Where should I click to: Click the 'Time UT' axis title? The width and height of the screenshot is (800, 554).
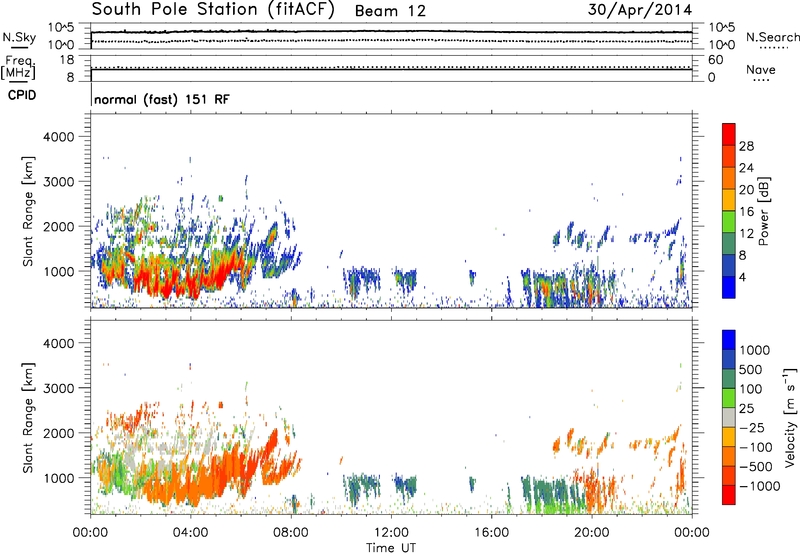coord(391,548)
